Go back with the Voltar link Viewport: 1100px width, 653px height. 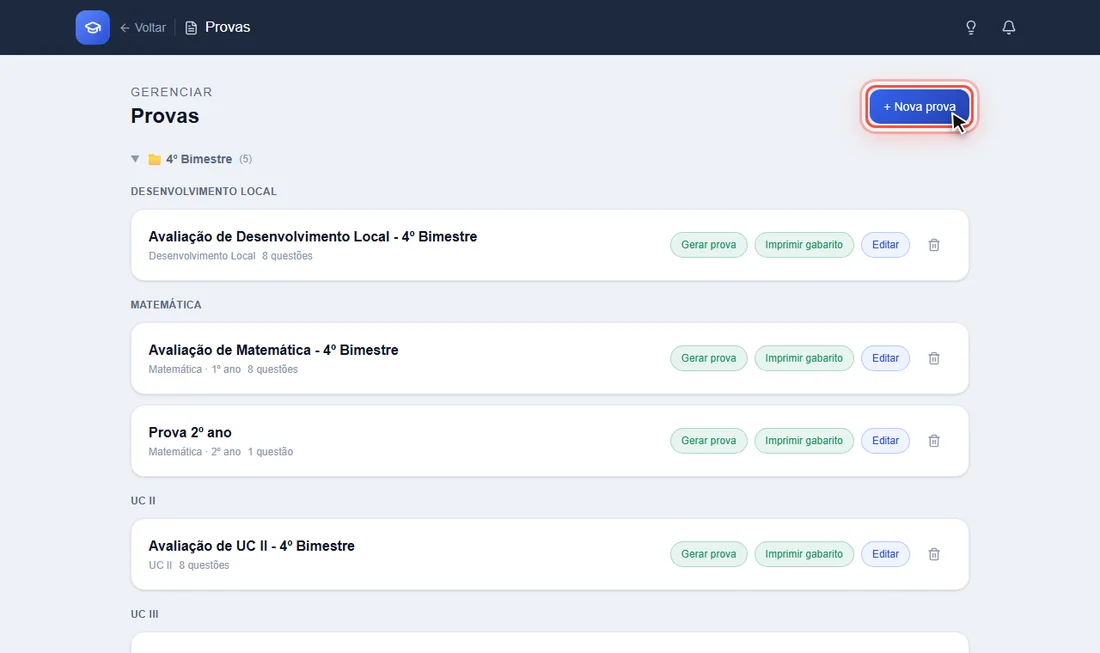(143, 27)
